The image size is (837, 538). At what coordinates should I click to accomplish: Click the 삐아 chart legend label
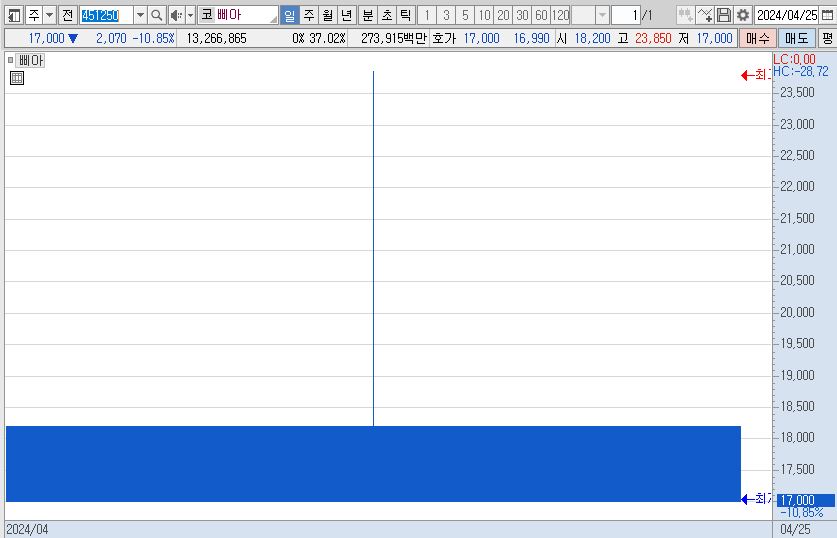click(31, 60)
